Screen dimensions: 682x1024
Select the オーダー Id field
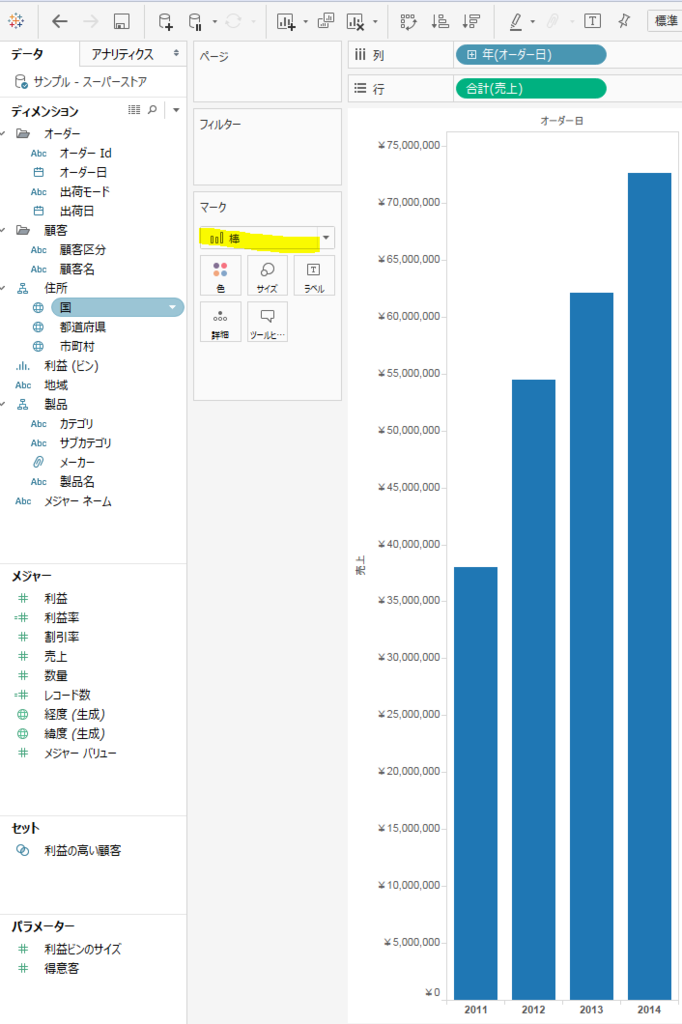pos(86,153)
